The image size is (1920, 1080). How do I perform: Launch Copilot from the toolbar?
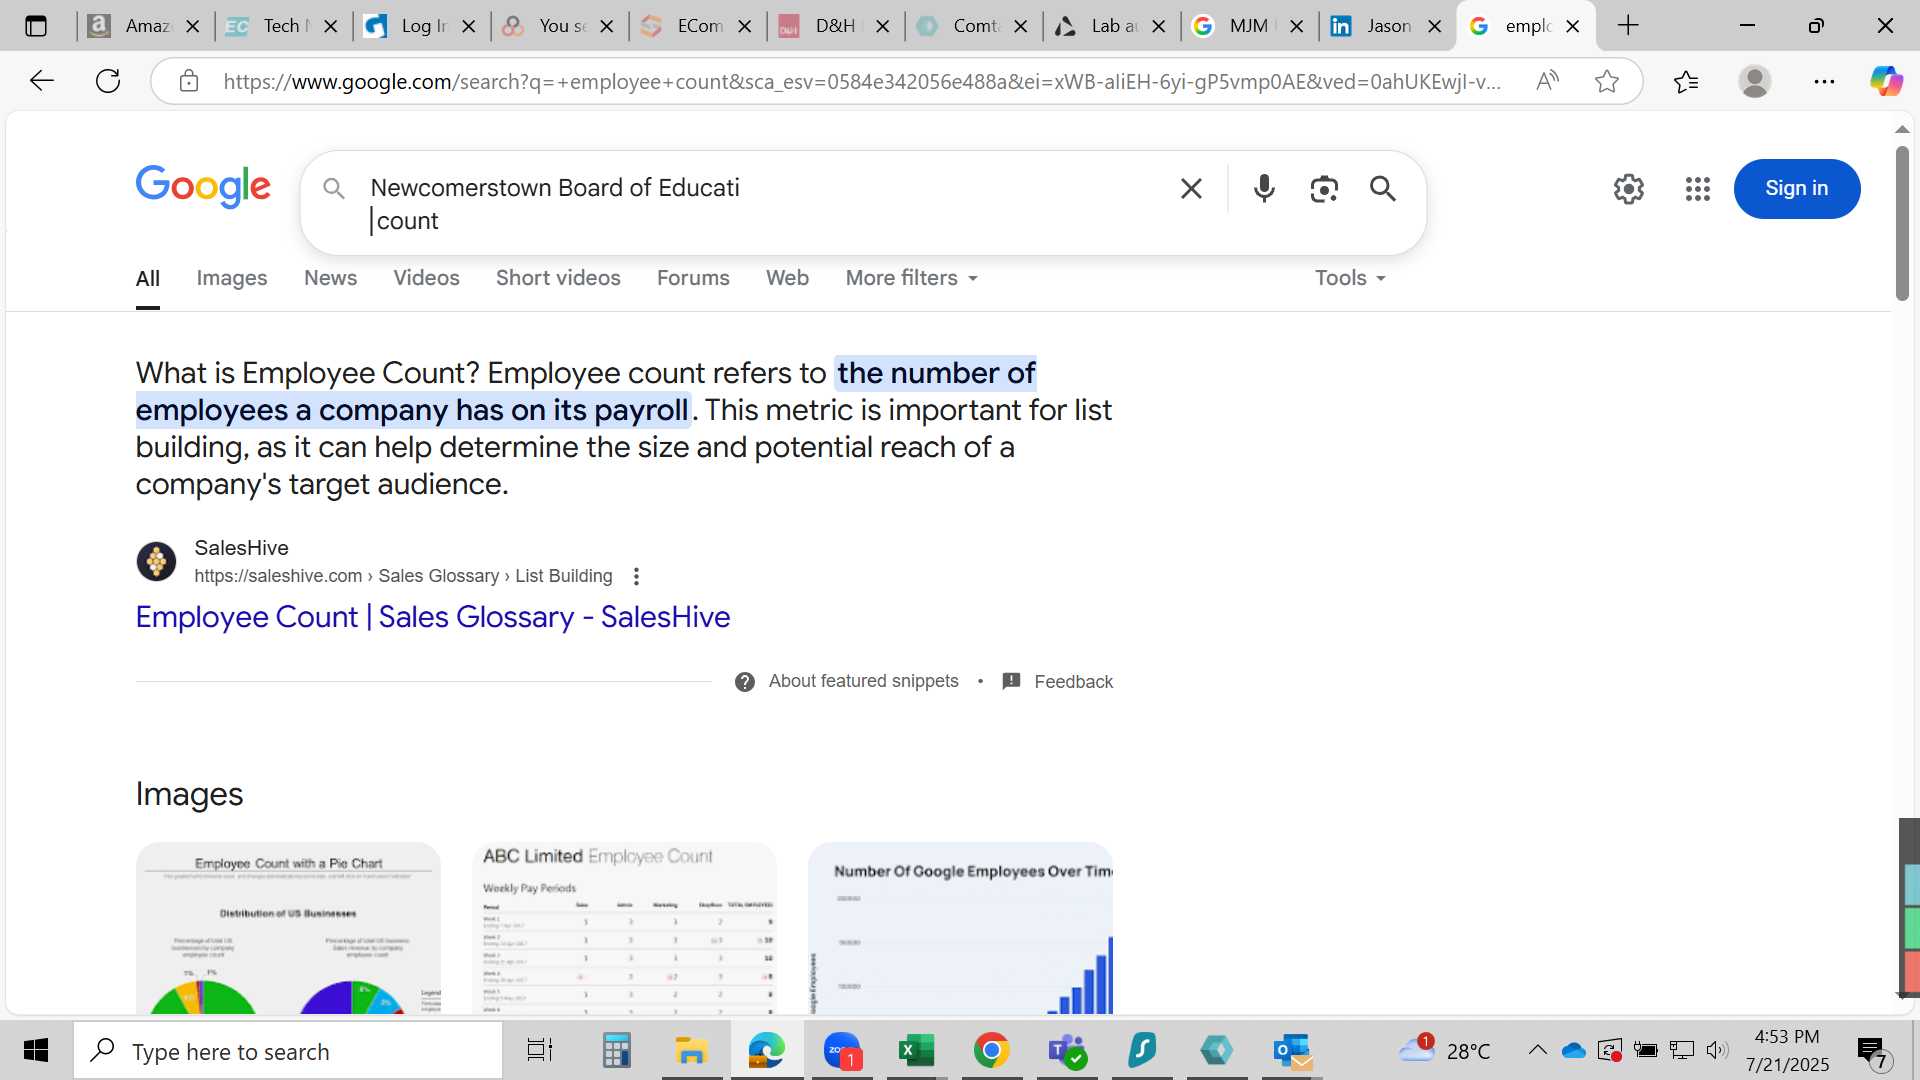[x=1886, y=81]
